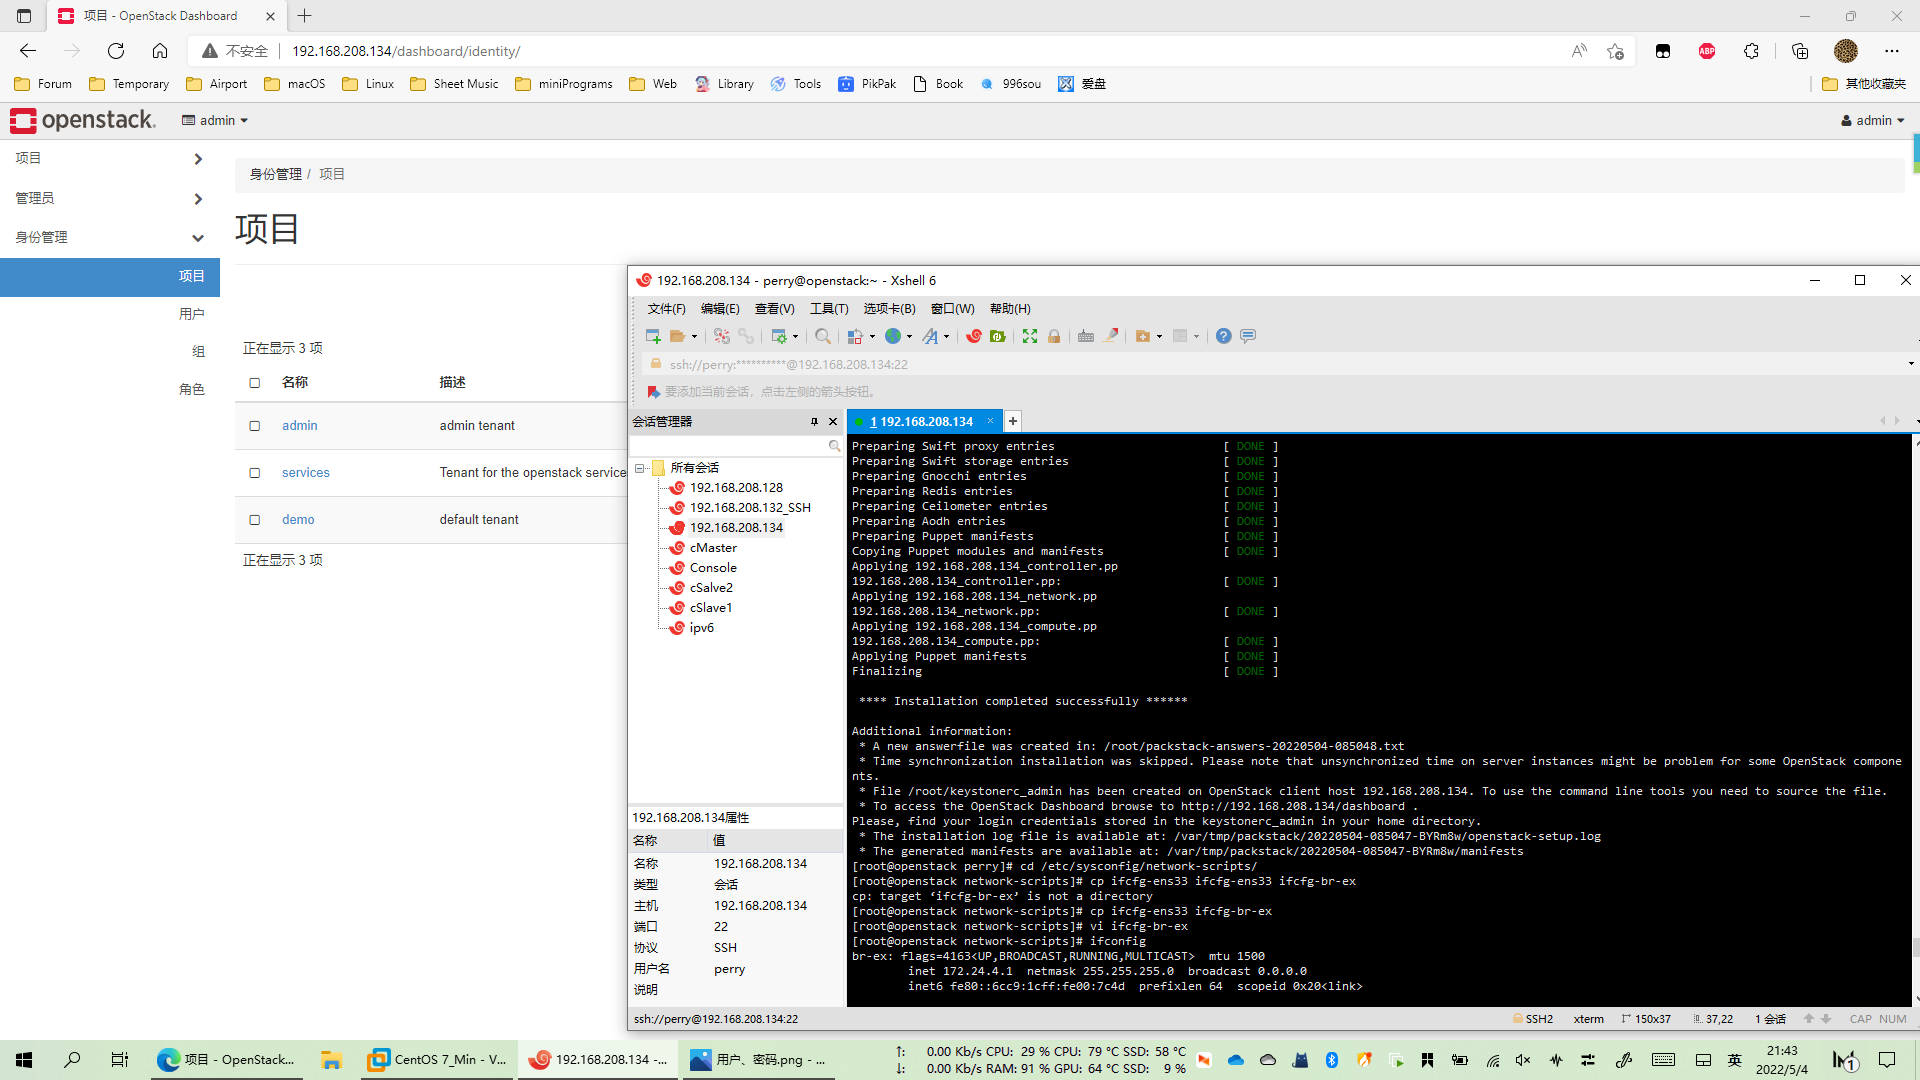Open the admin project dropdown beside OpenStack logo
This screenshot has height=1080, width=1920.
pyautogui.click(x=215, y=121)
